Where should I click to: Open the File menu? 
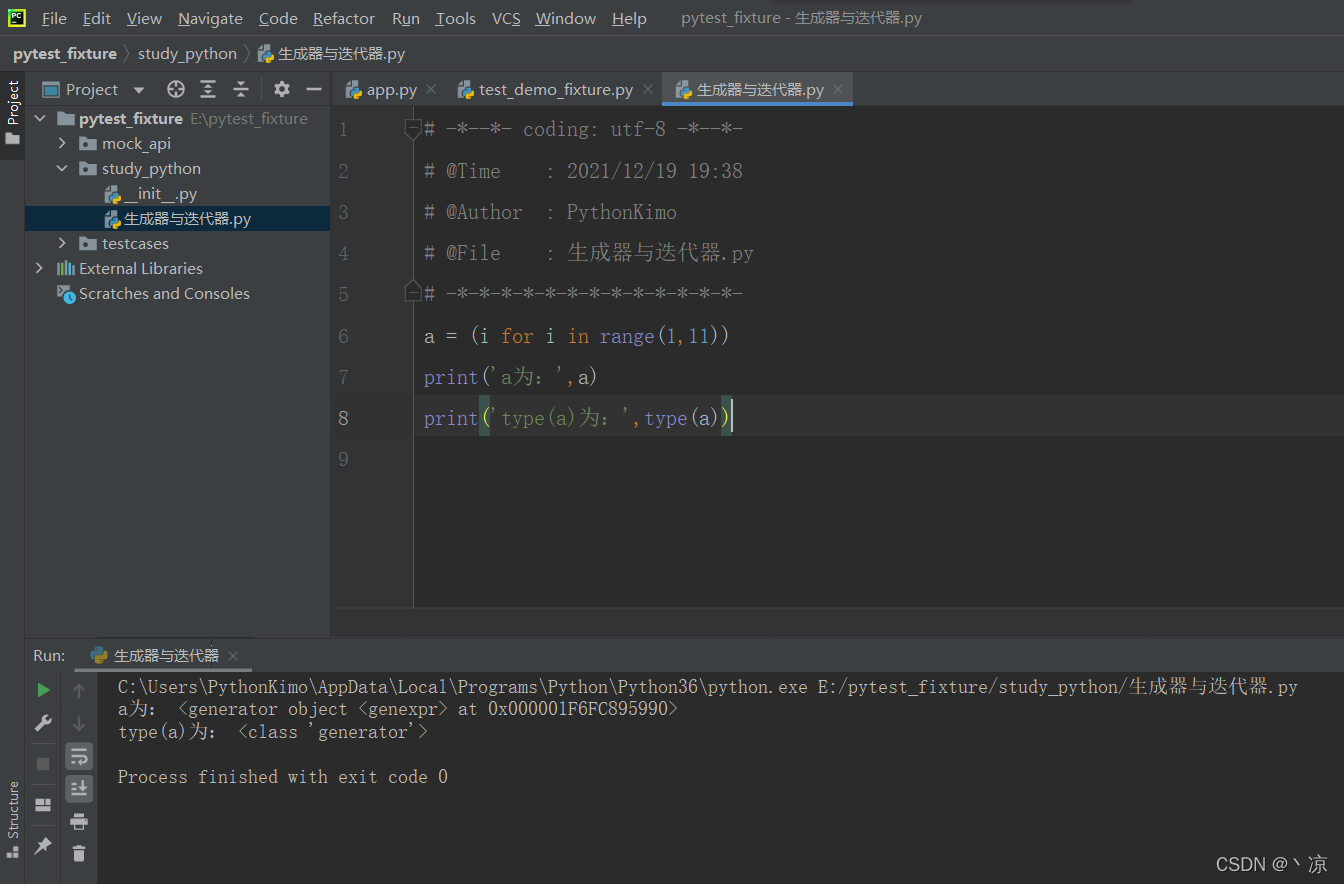click(54, 18)
